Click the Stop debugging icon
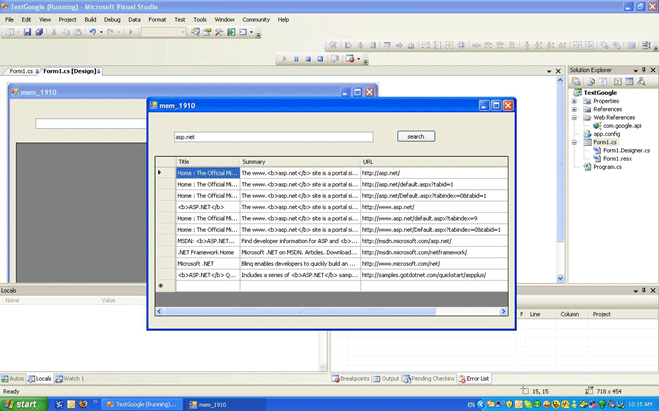Viewport: 659px width, 411px height. point(308,59)
